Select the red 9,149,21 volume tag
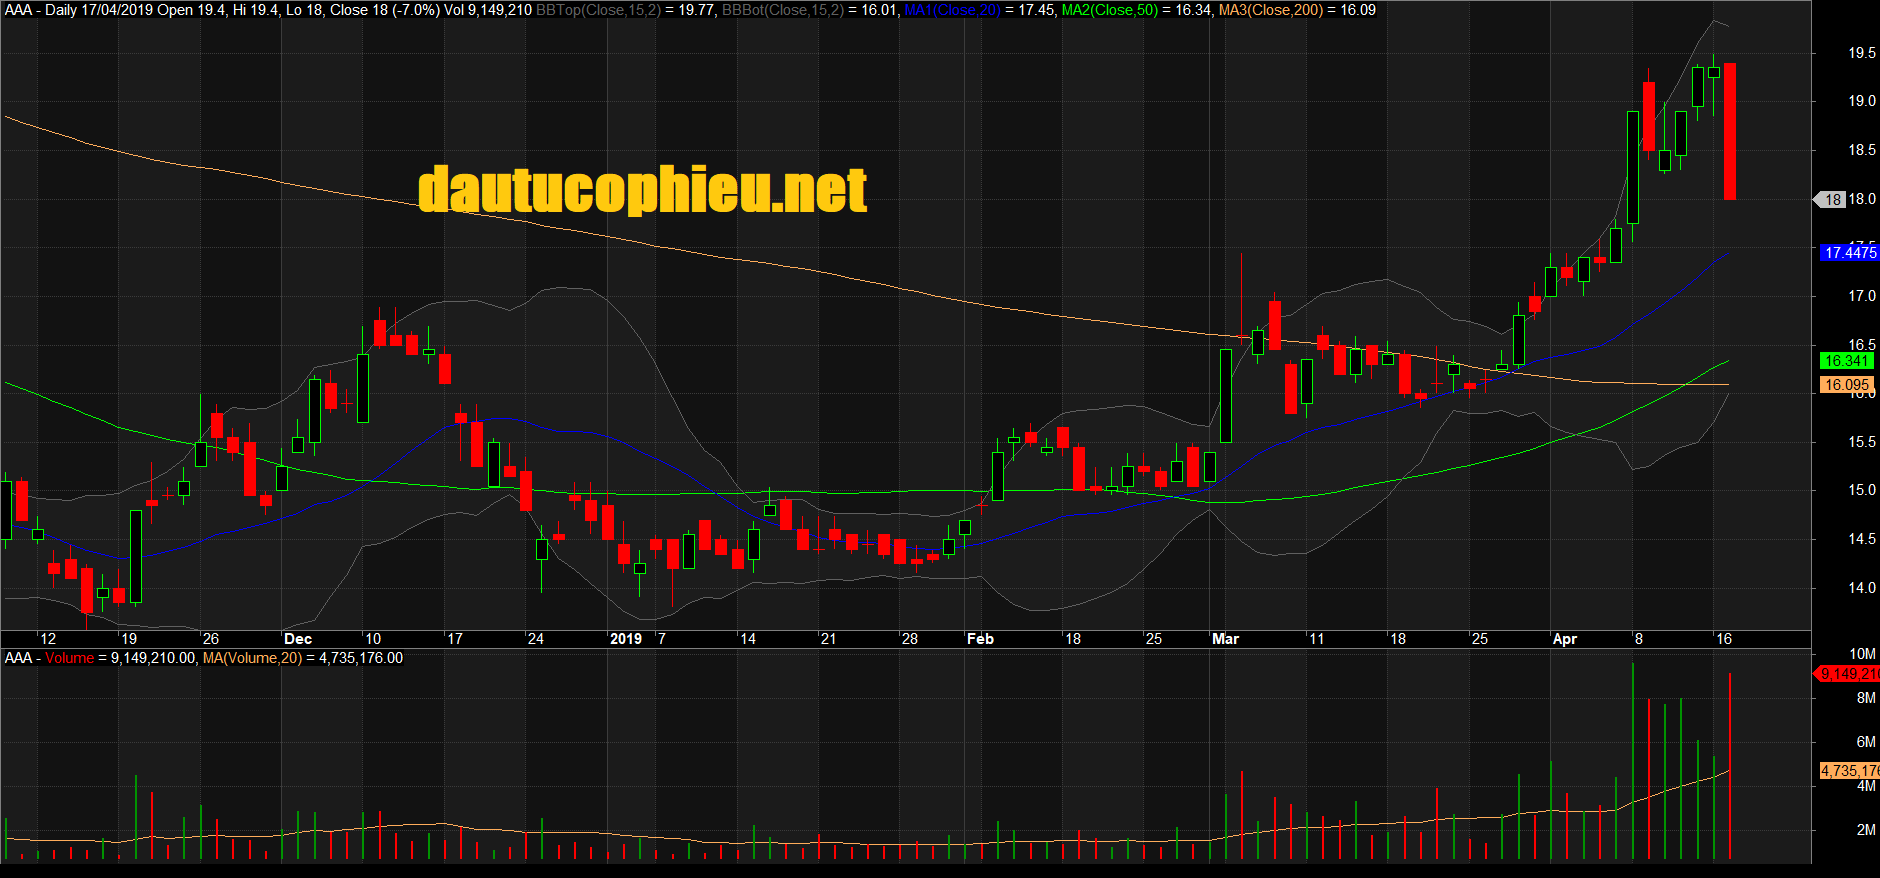This screenshot has width=1880, height=878. tap(1848, 674)
